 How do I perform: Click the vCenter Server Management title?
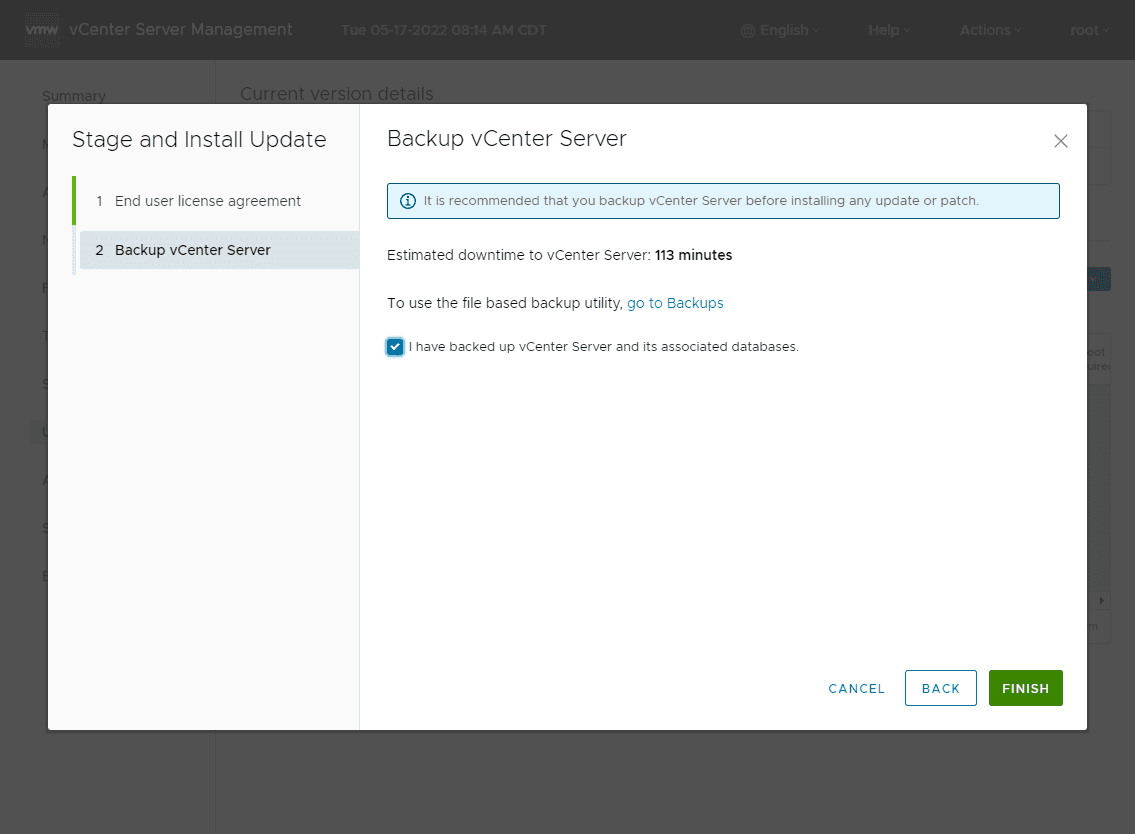click(x=181, y=30)
